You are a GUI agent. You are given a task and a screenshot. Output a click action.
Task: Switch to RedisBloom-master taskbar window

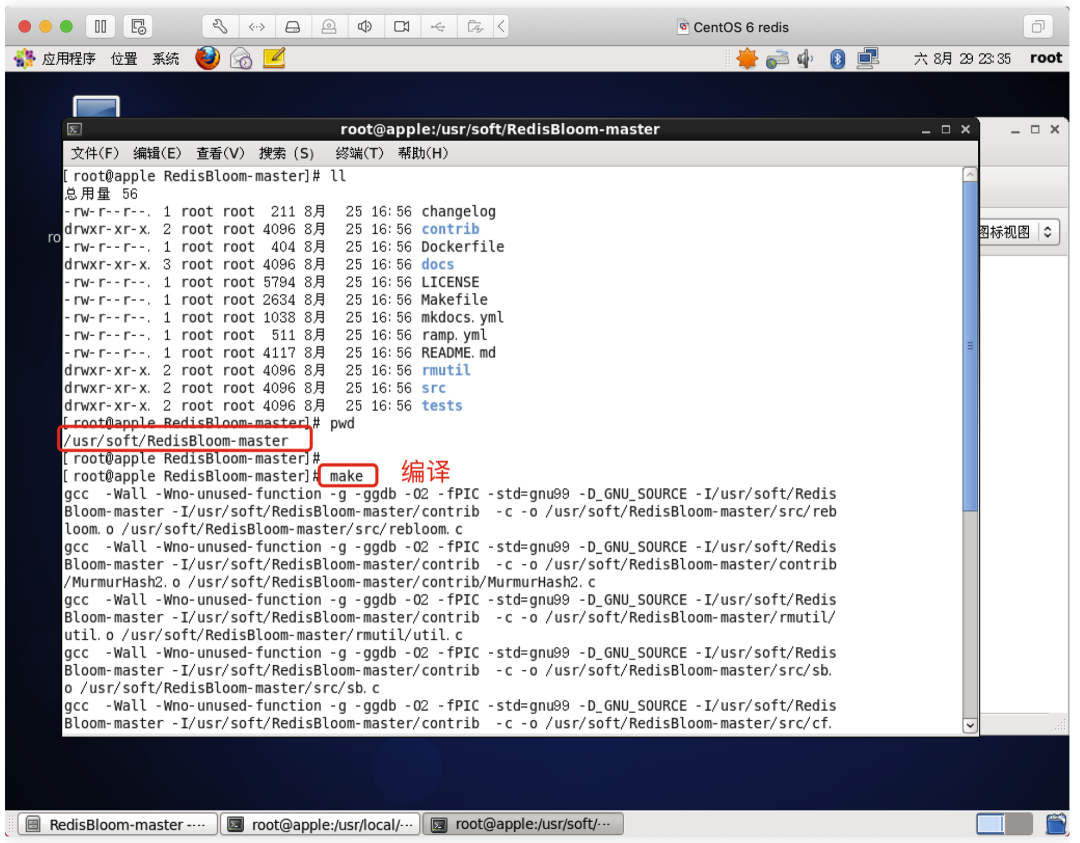(x=116, y=824)
